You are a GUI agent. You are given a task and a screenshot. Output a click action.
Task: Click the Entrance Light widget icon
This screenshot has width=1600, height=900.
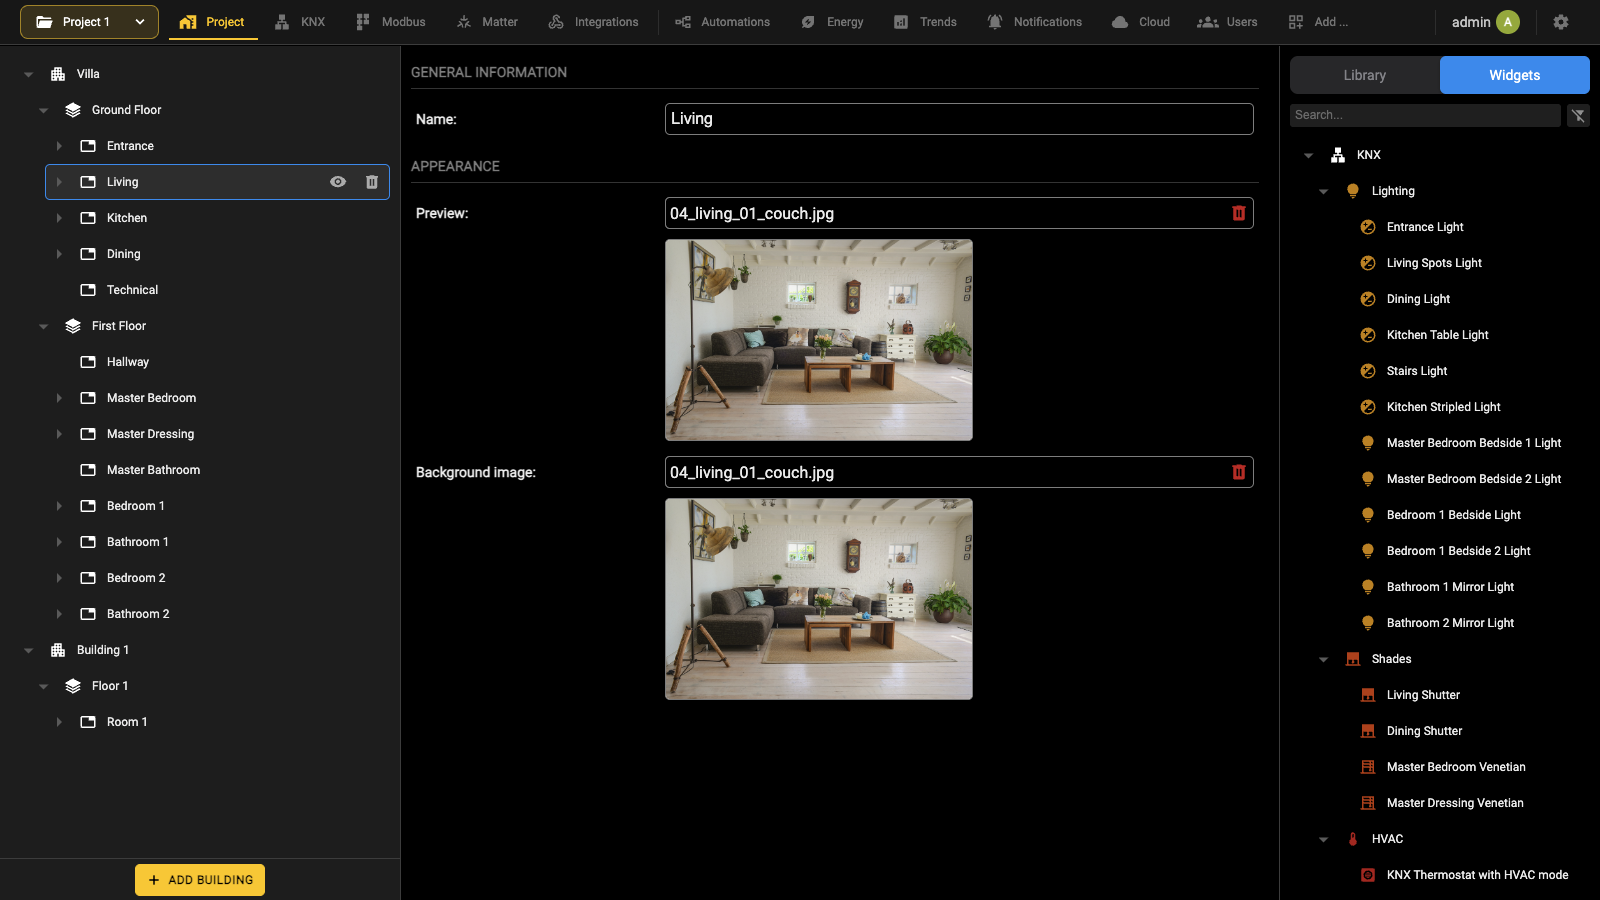click(x=1368, y=227)
